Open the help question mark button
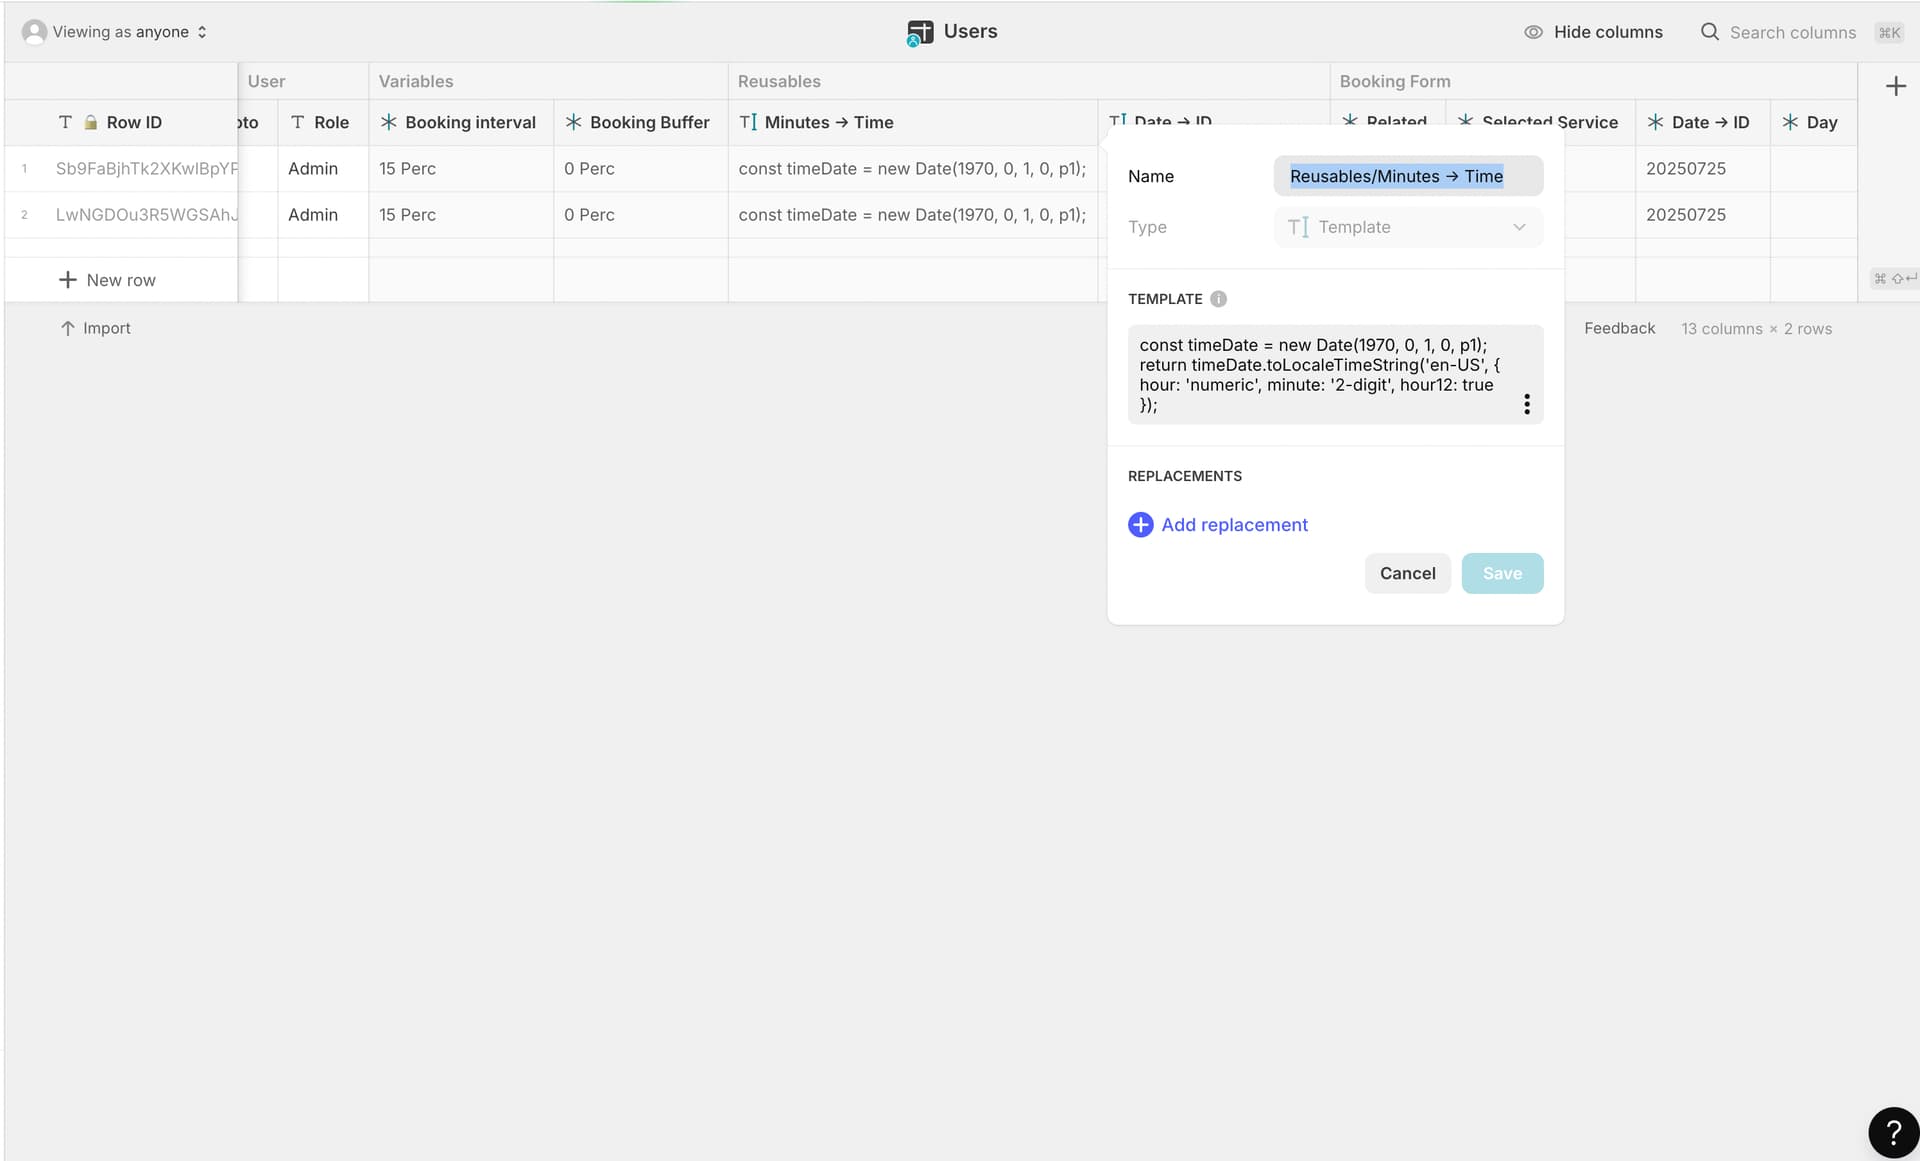This screenshot has width=1920, height=1161. 1893,1132
